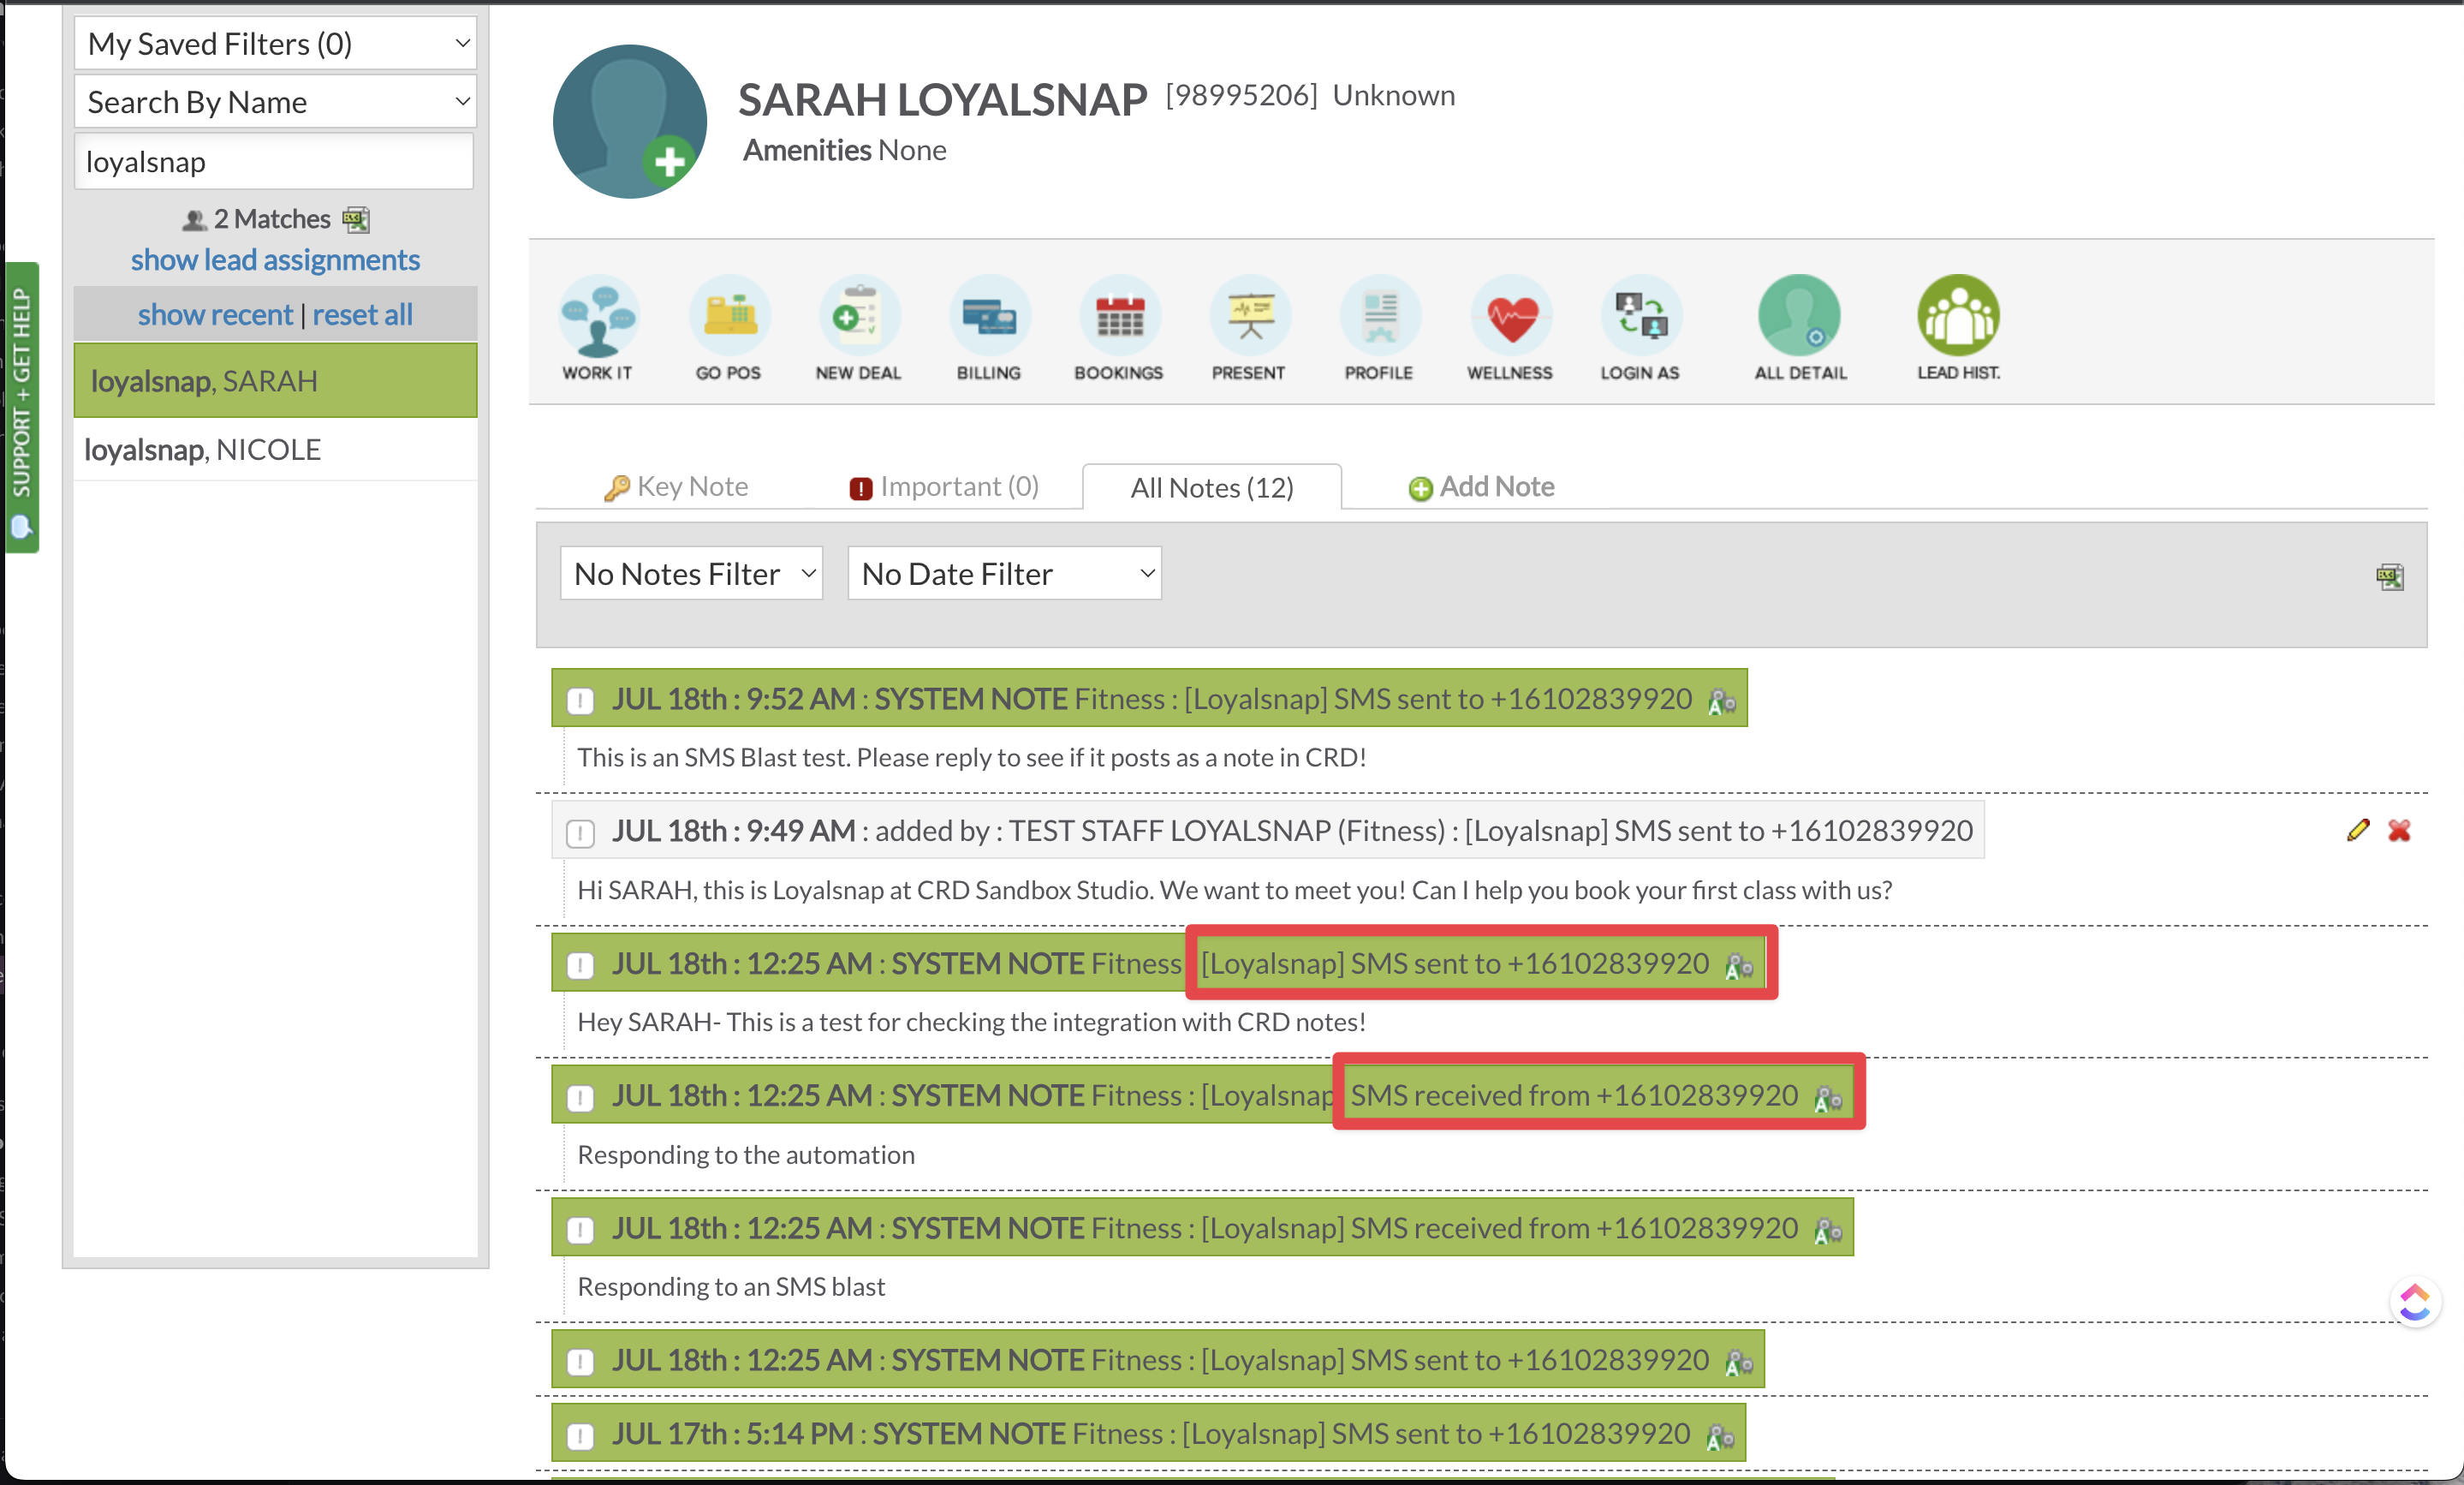Switch to the Important (0) tab
This screenshot has width=2464, height=1485.
click(x=944, y=487)
